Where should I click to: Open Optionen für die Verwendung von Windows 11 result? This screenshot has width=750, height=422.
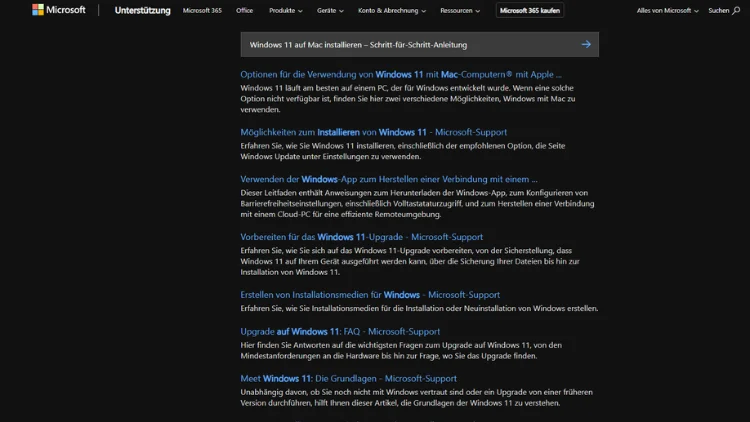click(x=401, y=74)
